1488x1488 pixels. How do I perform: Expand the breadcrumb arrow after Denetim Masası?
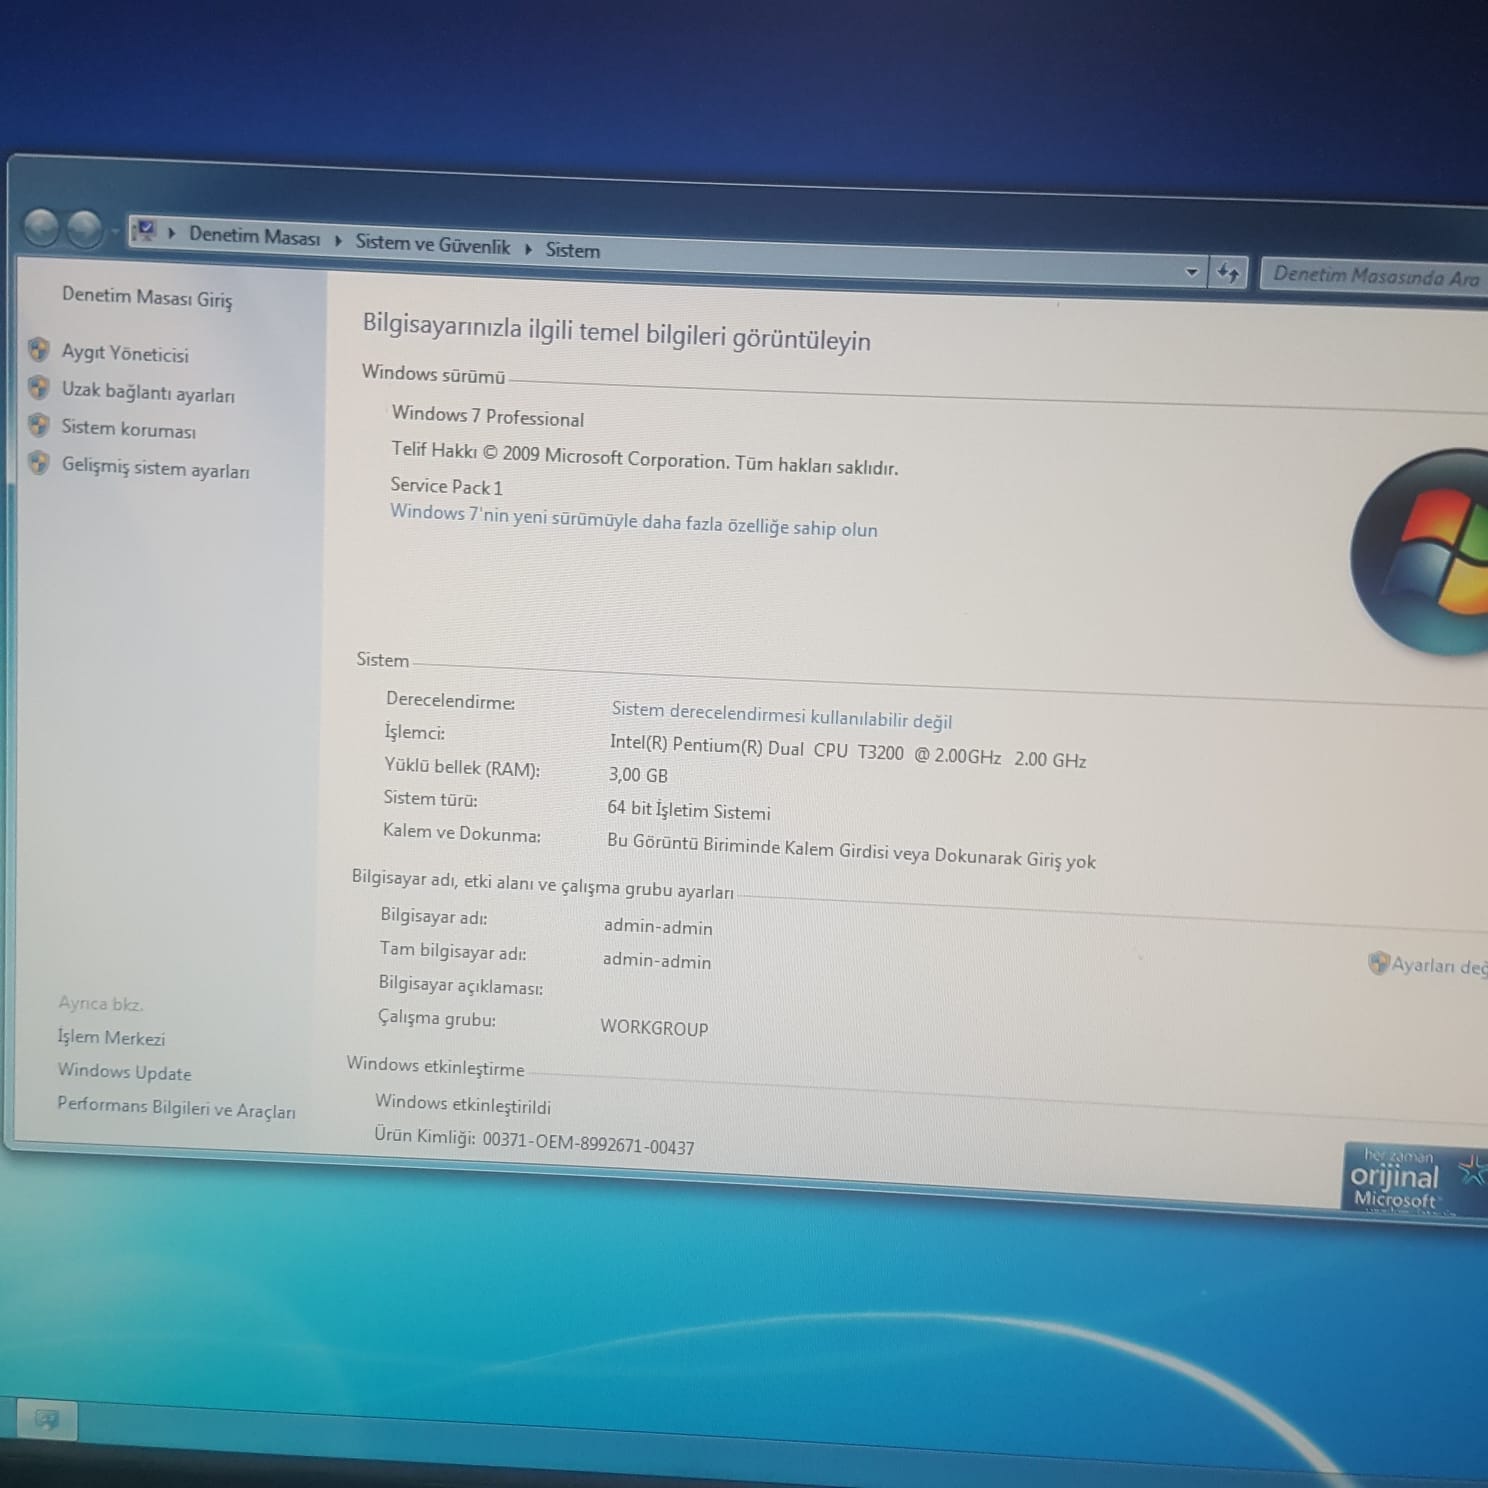click(338, 241)
